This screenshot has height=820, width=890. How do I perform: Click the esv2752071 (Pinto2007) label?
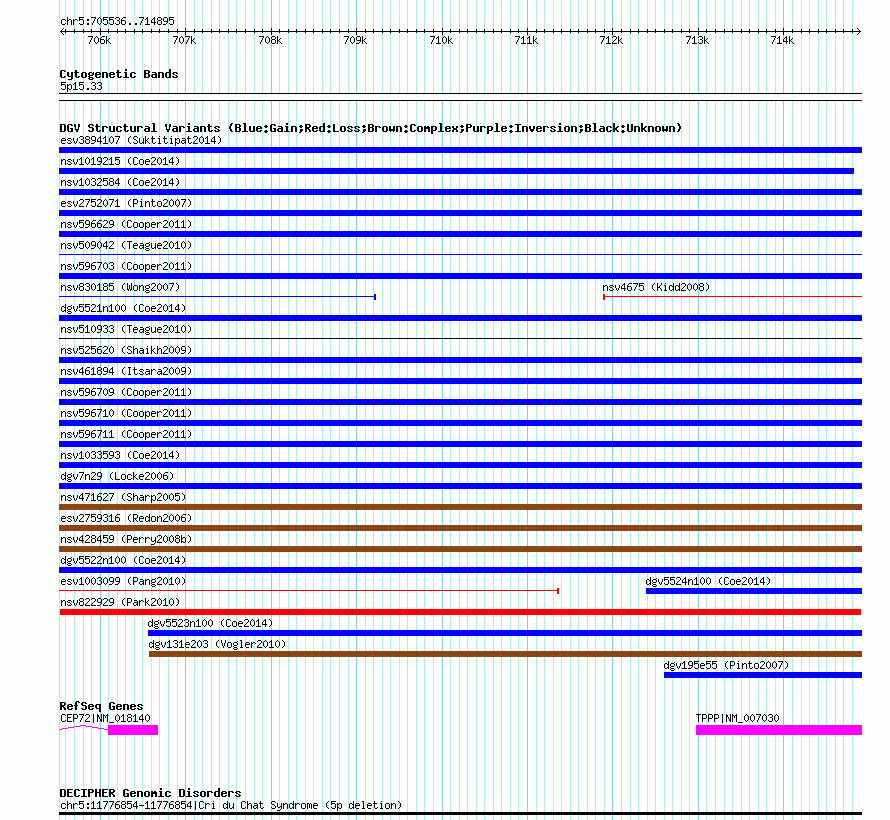pyautogui.click(x=126, y=203)
